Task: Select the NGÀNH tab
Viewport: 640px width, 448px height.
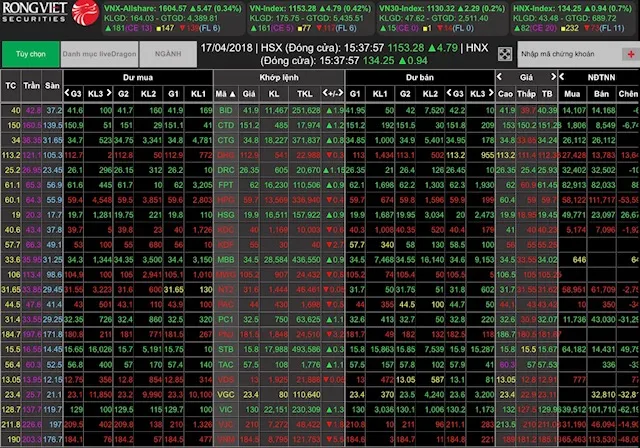Action: (167, 52)
